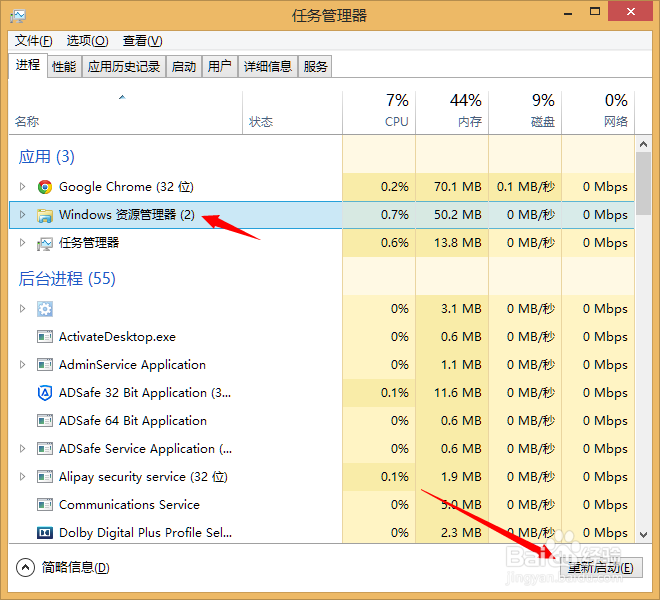The height and width of the screenshot is (600, 660).
Task: Select the 进程 tab
Action: point(28,65)
